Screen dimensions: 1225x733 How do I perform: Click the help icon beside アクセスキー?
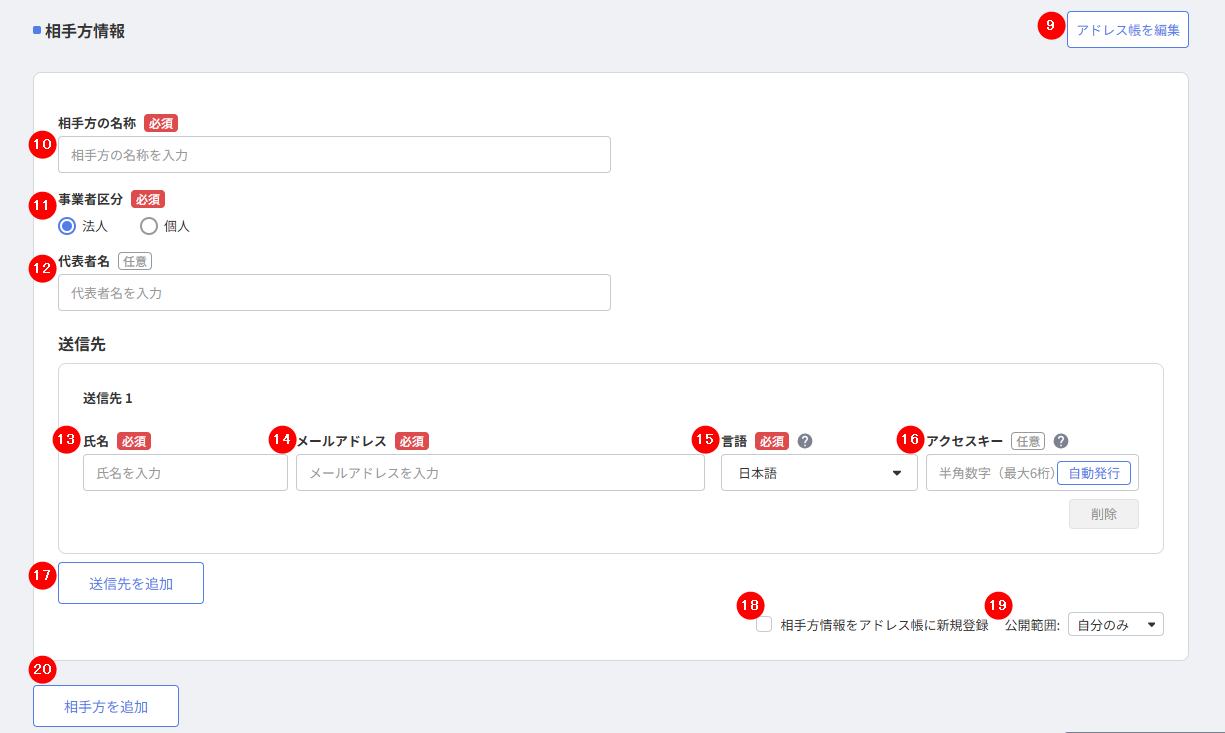click(1061, 441)
